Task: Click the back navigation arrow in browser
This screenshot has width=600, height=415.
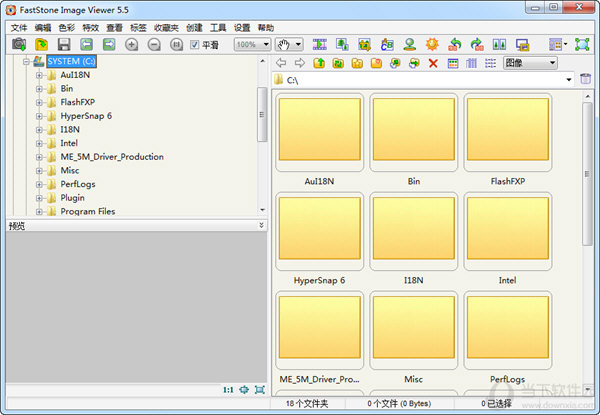Action: 281,63
